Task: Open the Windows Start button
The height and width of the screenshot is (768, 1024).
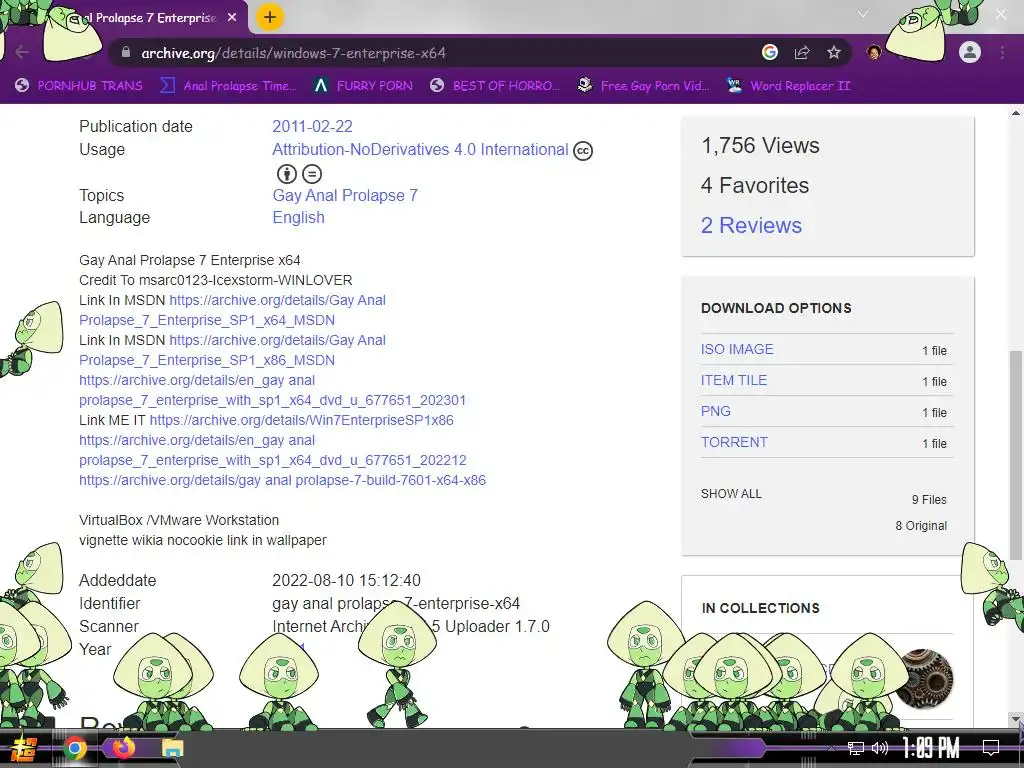Action: click(x=23, y=748)
